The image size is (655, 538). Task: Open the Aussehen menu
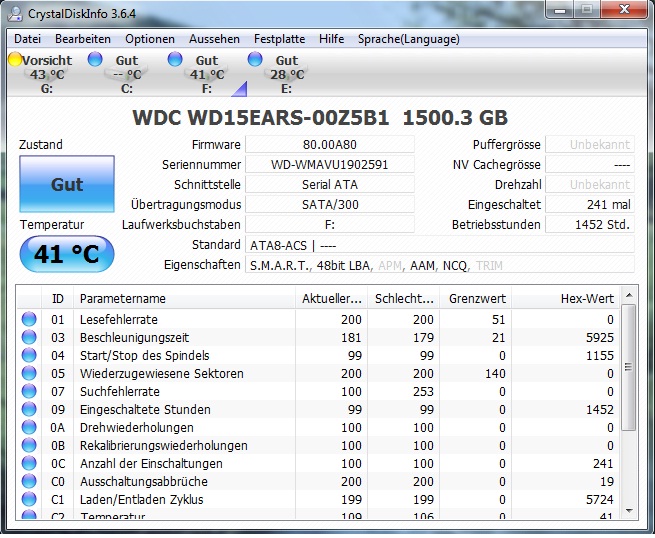point(214,39)
